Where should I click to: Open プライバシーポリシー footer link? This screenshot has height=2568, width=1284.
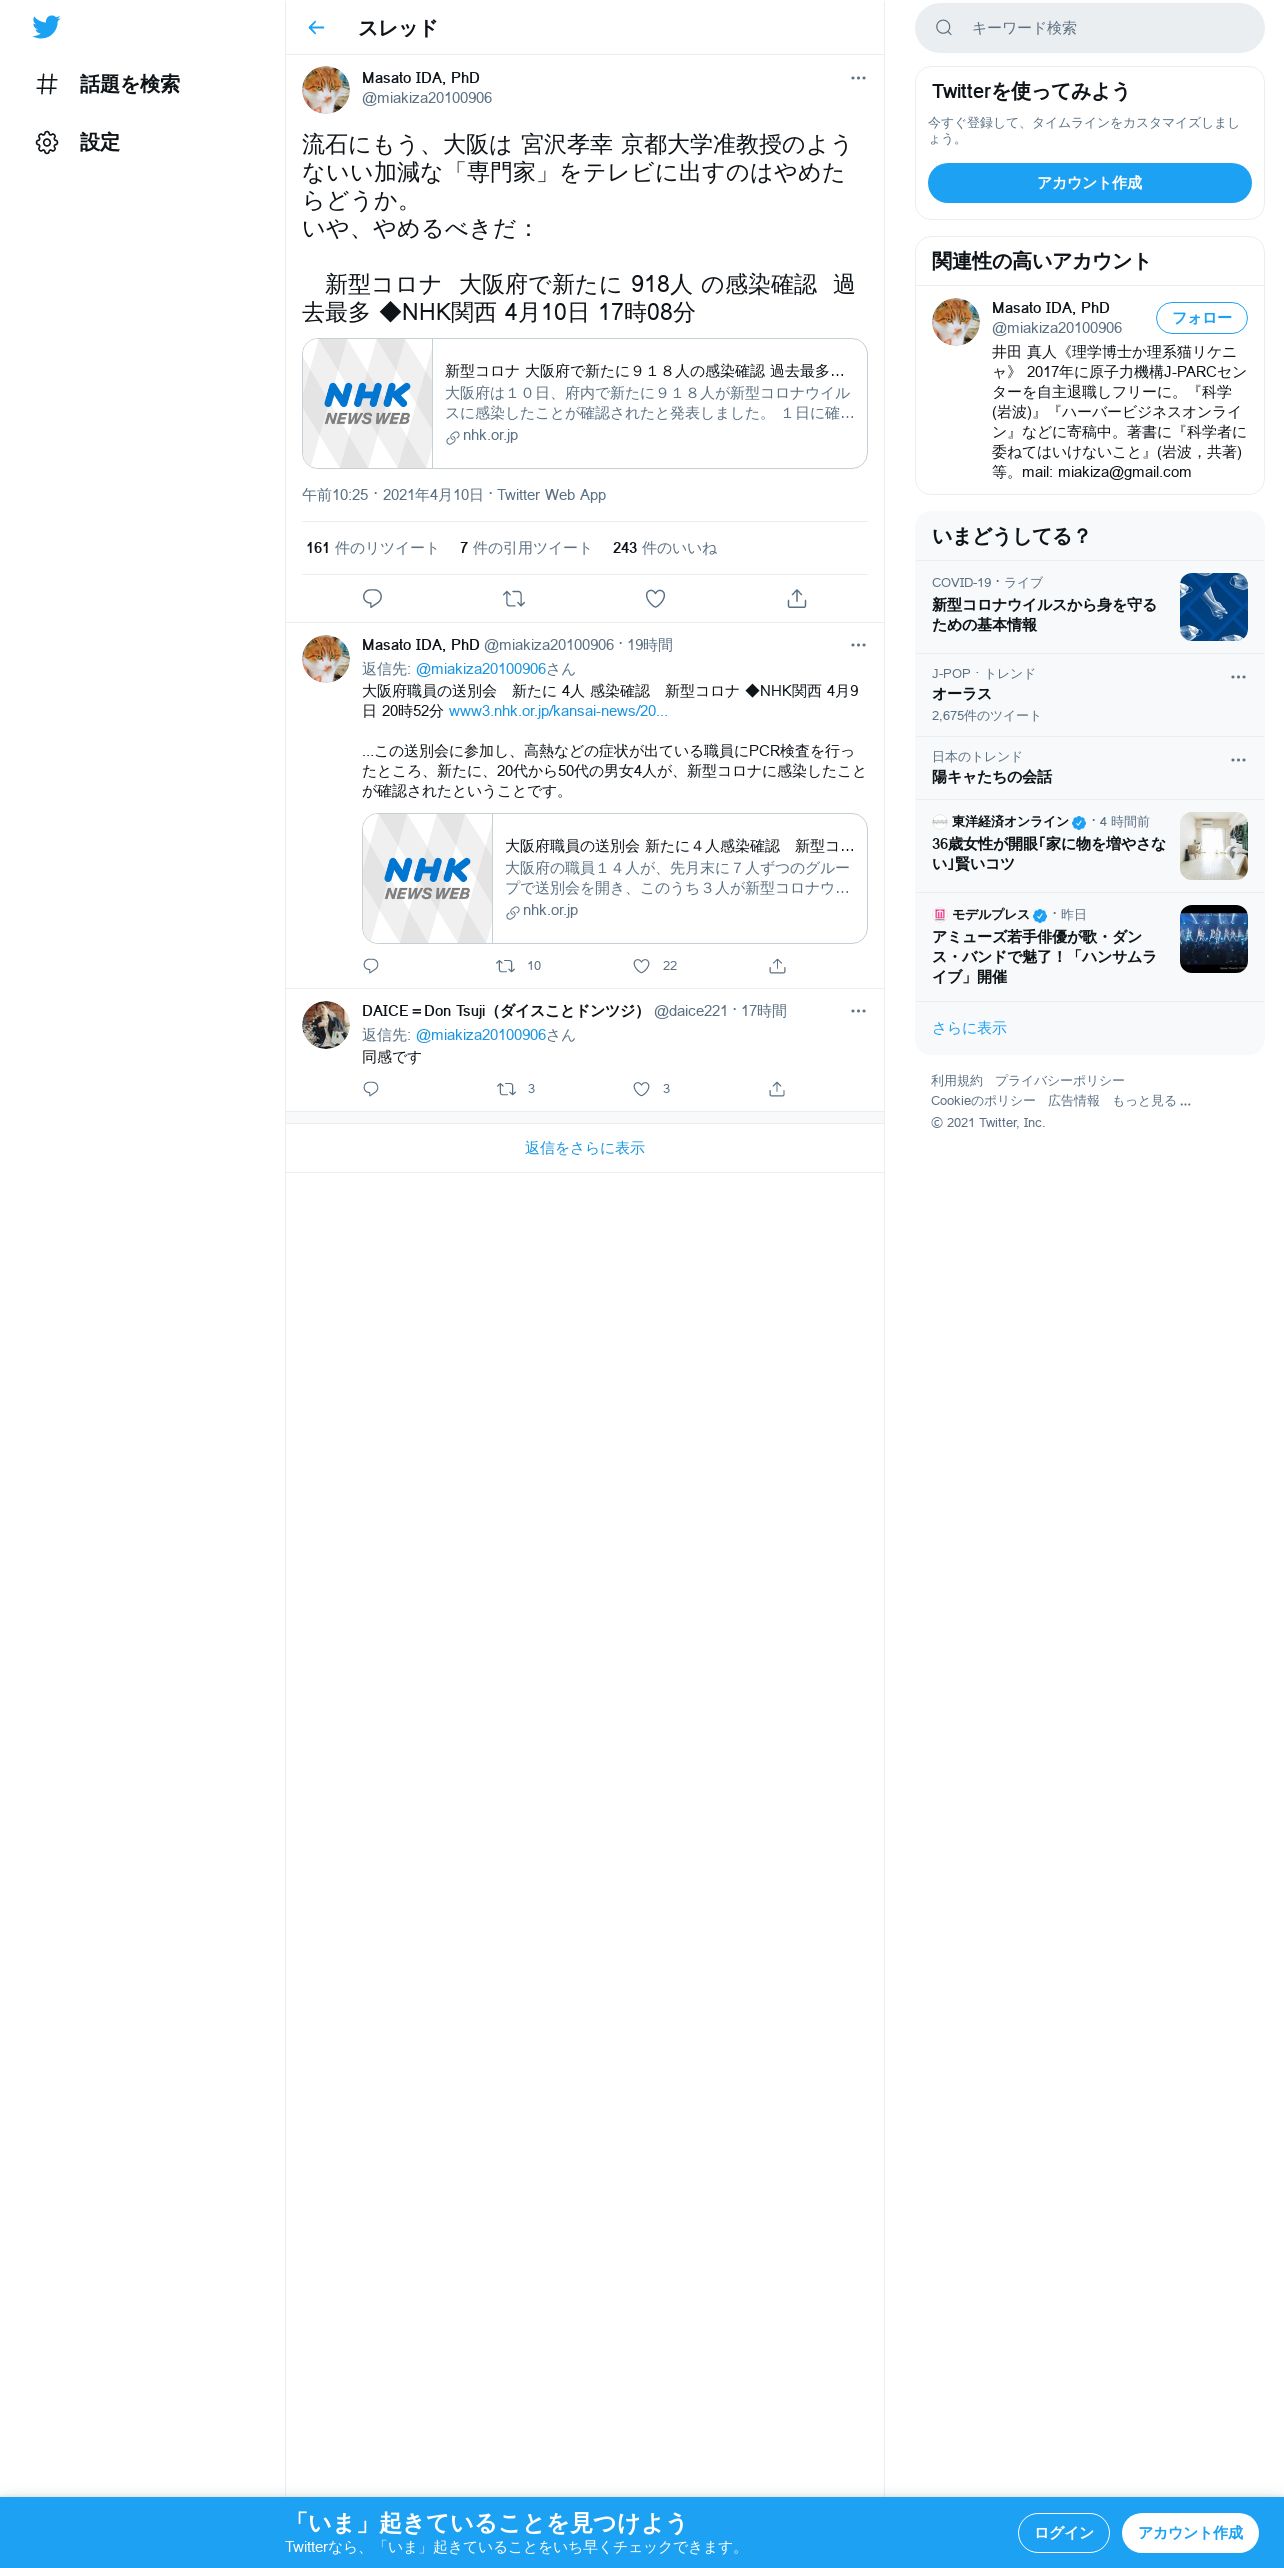pos(1060,1081)
